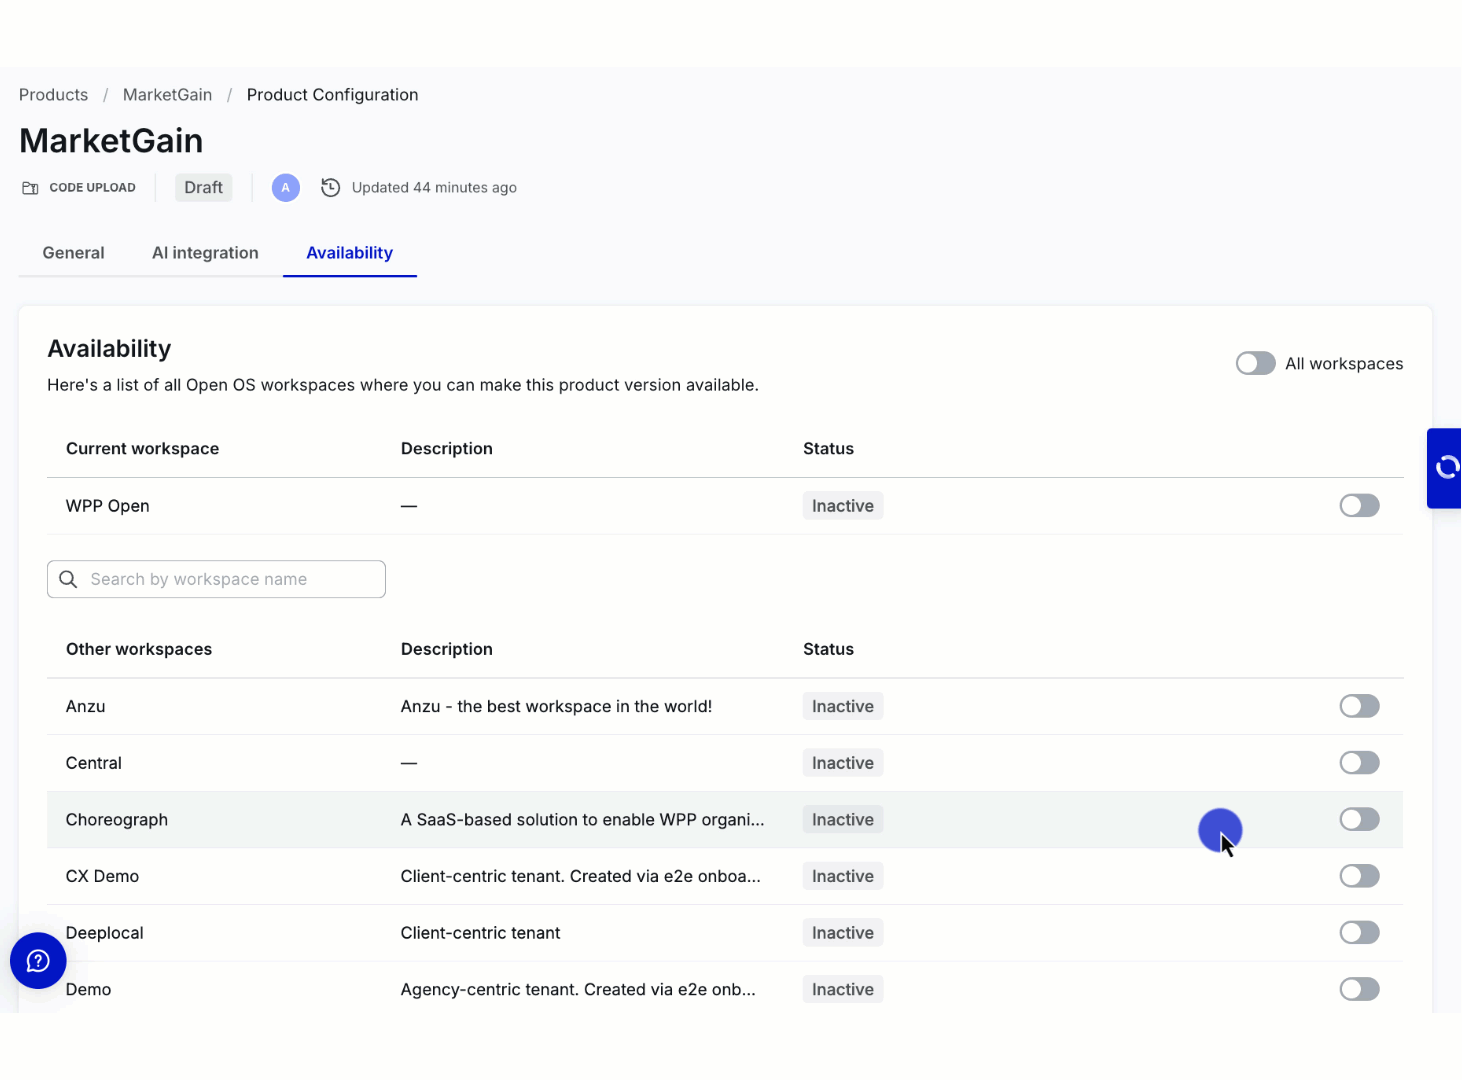Image resolution: width=1462 pixels, height=1080 pixels.
Task: Toggle the Deeplocal workspace availability
Action: [1359, 933]
